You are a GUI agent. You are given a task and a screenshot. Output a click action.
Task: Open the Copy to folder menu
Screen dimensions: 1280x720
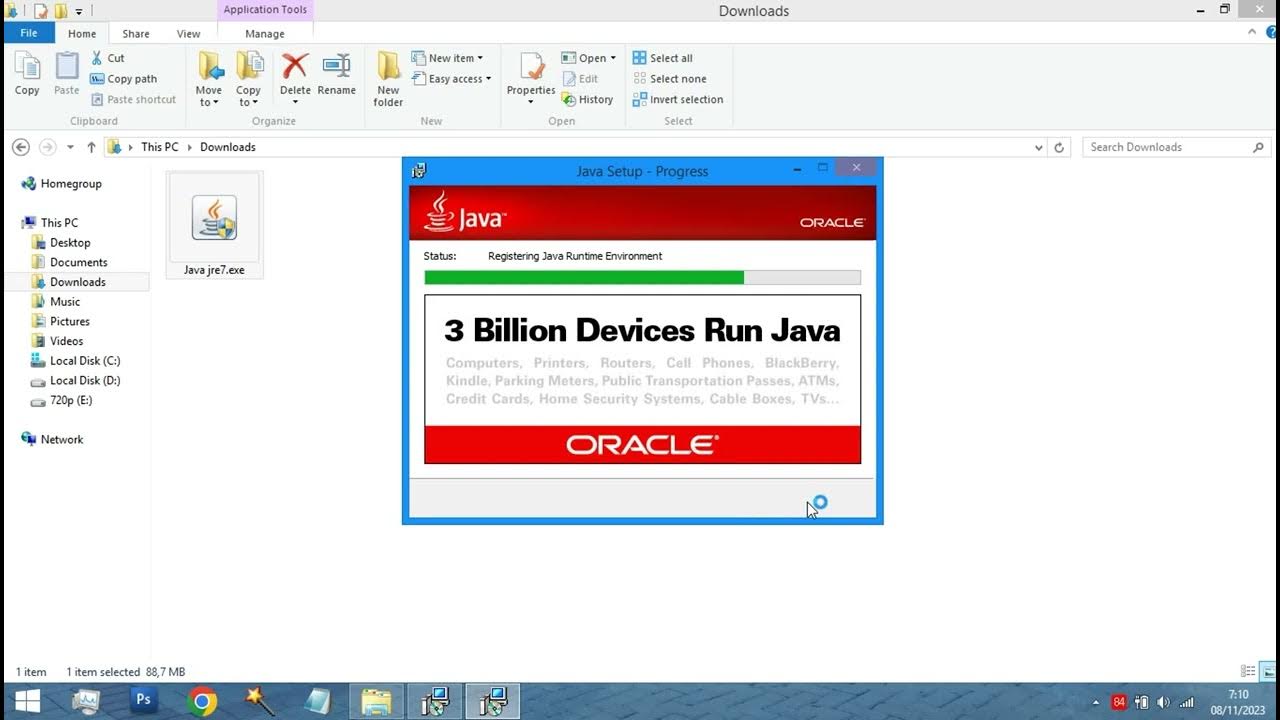[248, 79]
